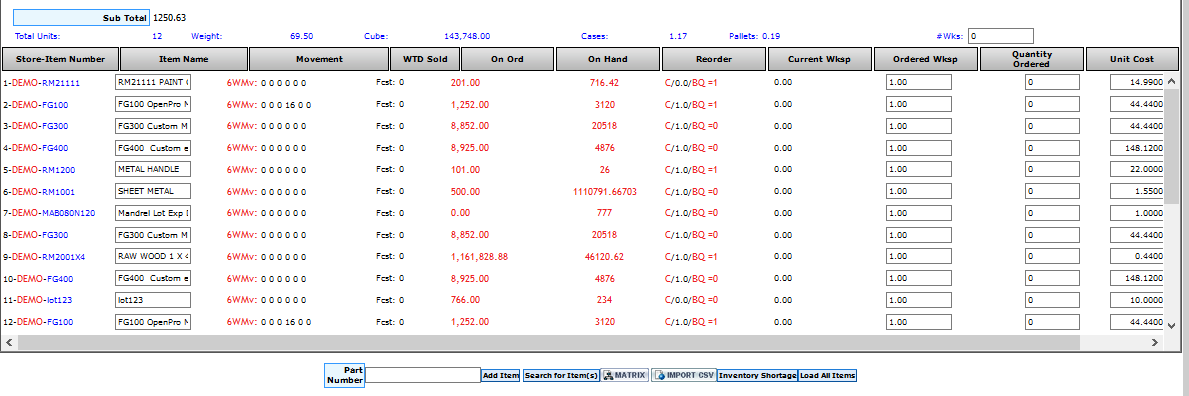Sort by the Item Name column header
The width and height of the screenshot is (1189, 396).
[x=184, y=58]
